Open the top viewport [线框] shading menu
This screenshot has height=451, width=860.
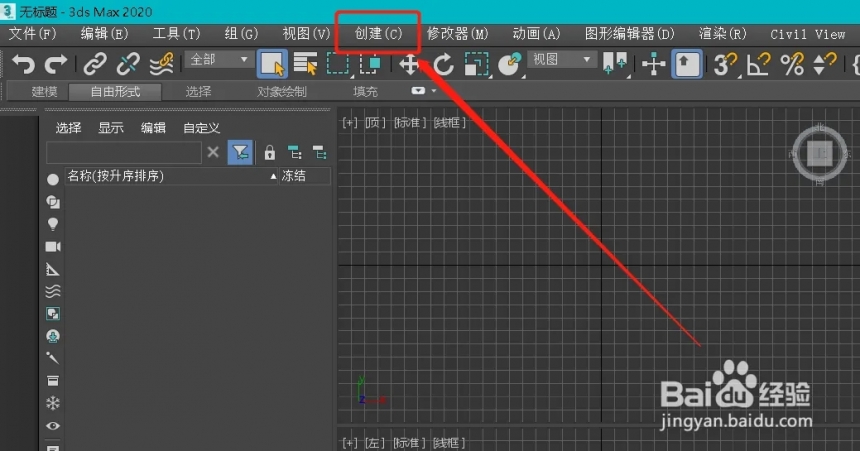449,122
